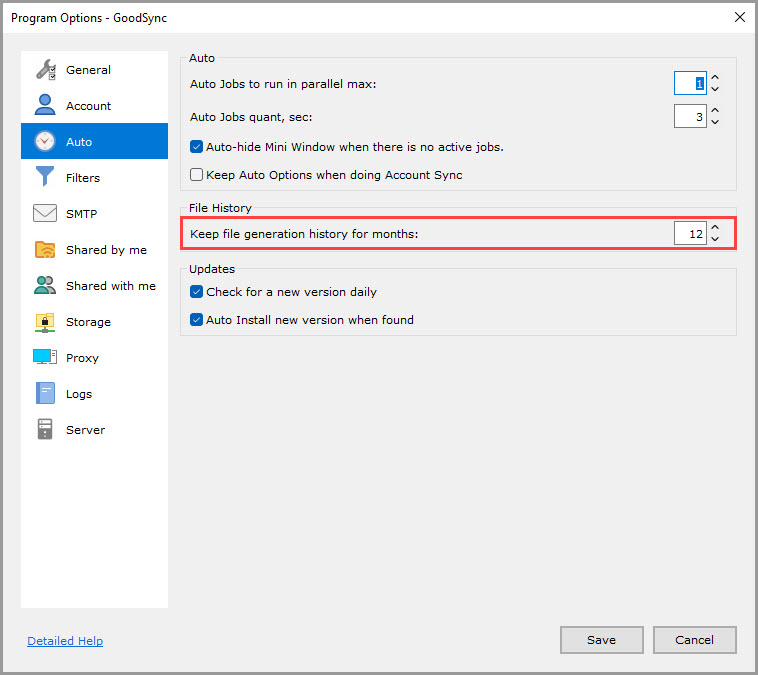The width and height of the screenshot is (758, 675).
Task: Decrease Auto Jobs quant seconds
Action: tap(715, 122)
